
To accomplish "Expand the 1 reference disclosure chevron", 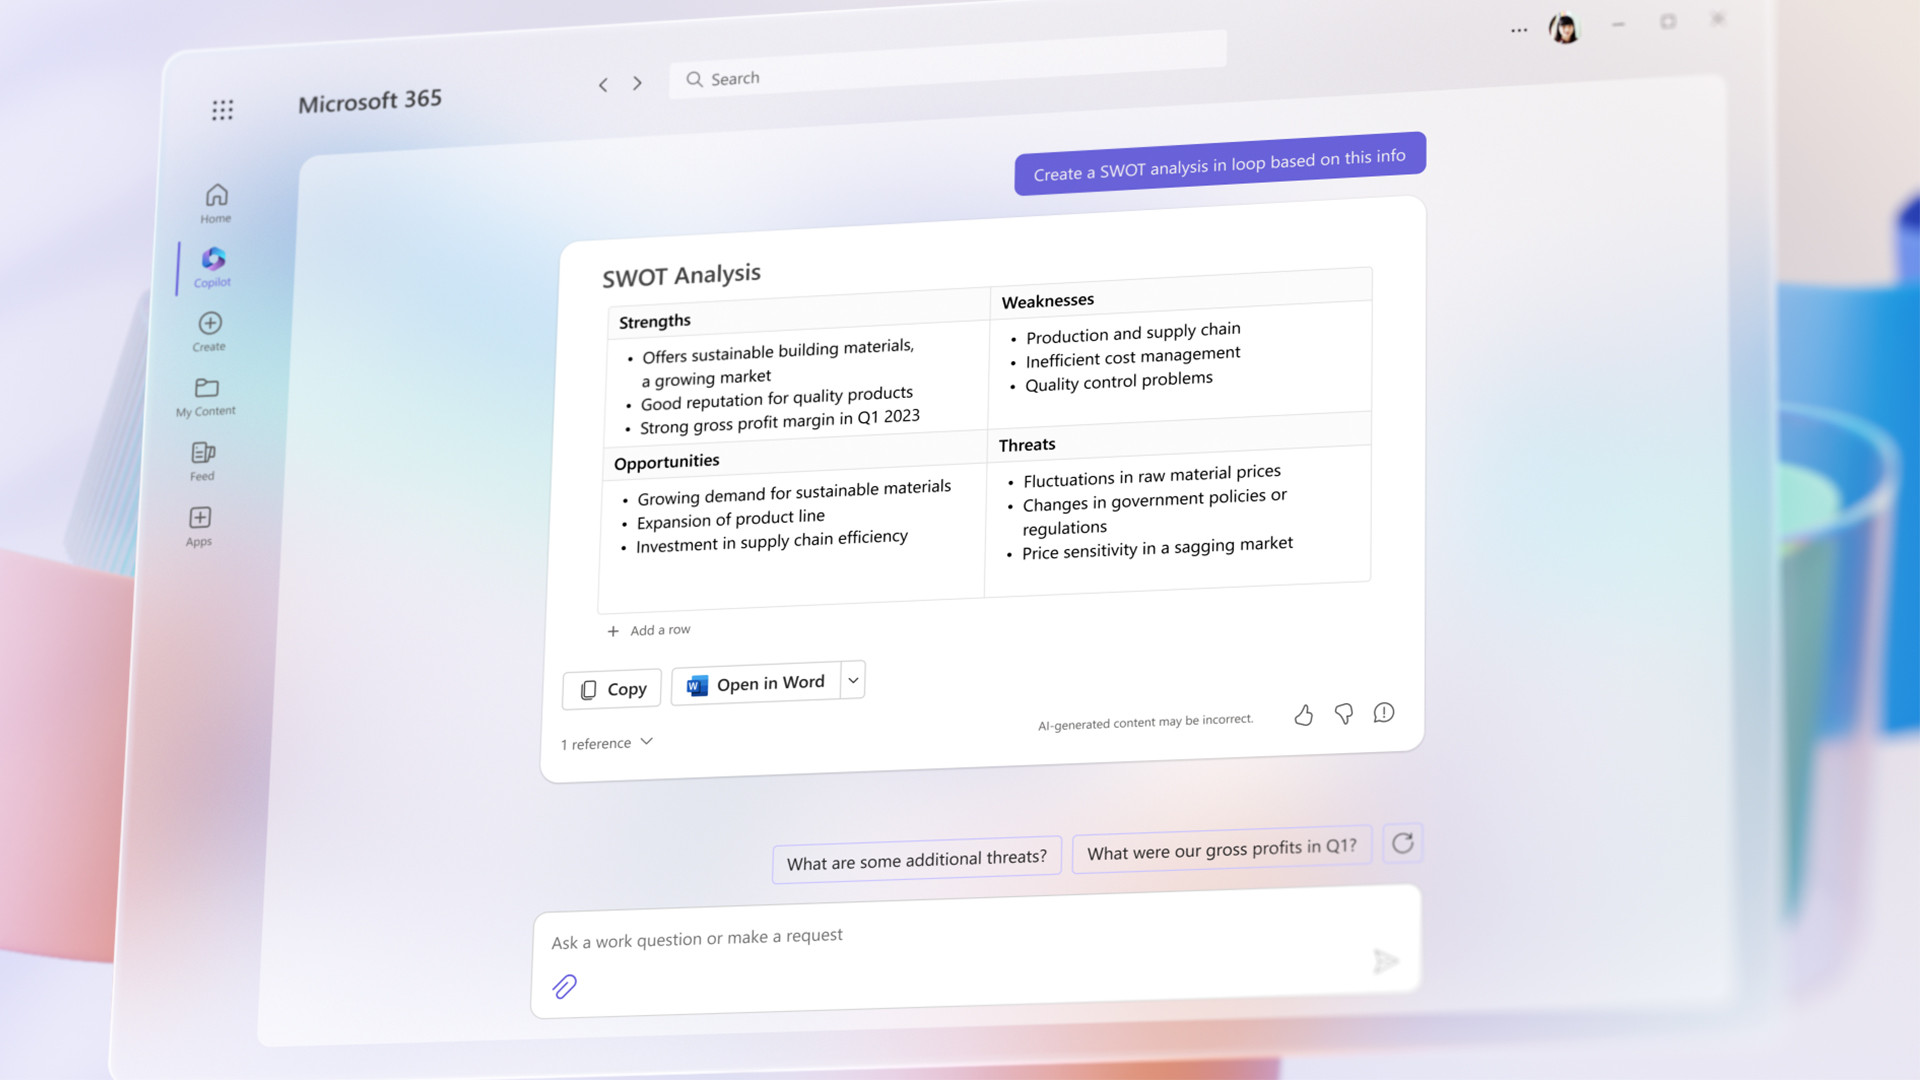I will pos(647,741).
